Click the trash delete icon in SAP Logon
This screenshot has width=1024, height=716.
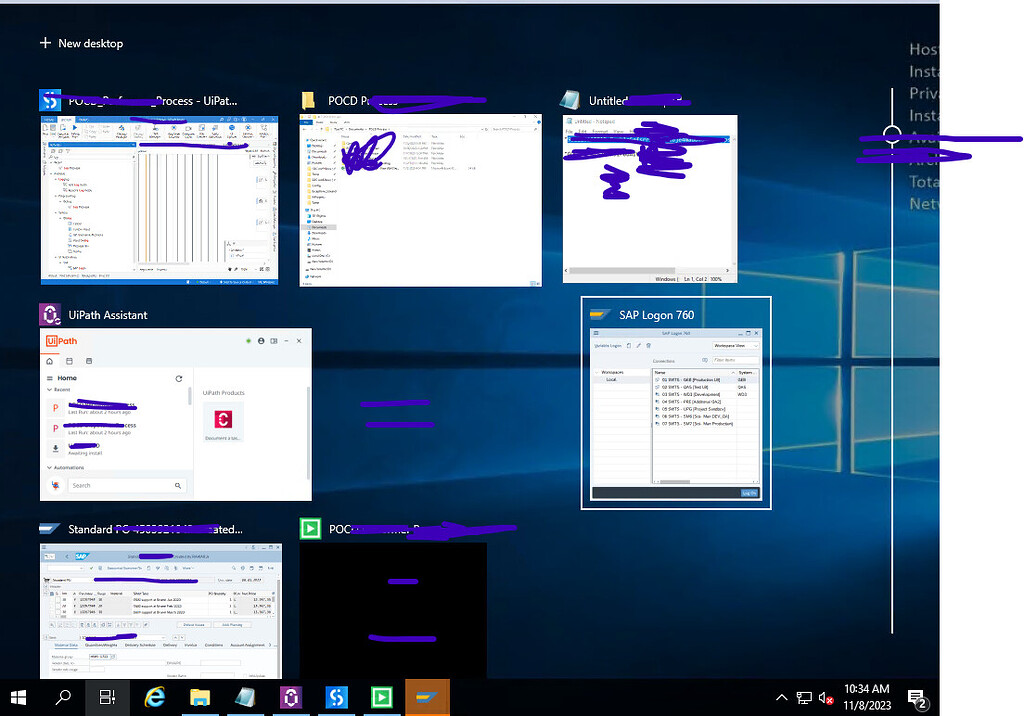click(648, 346)
